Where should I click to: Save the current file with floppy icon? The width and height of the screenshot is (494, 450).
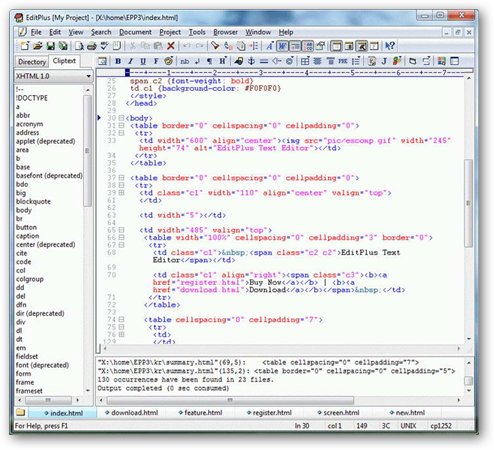tap(50, 46)
